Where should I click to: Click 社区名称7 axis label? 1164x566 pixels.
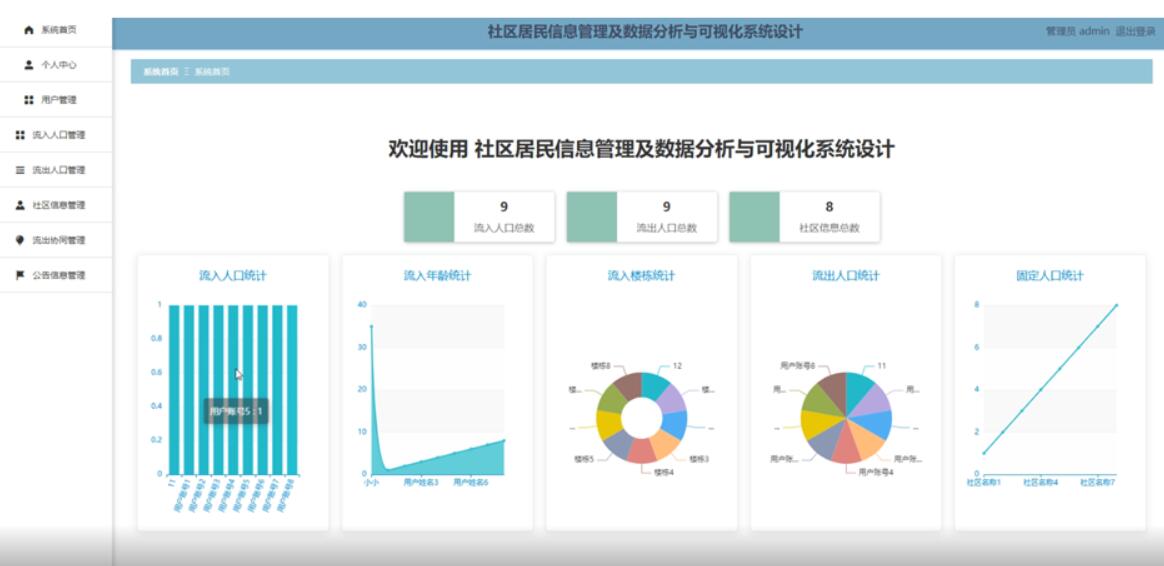click(x=1097, y=483)
